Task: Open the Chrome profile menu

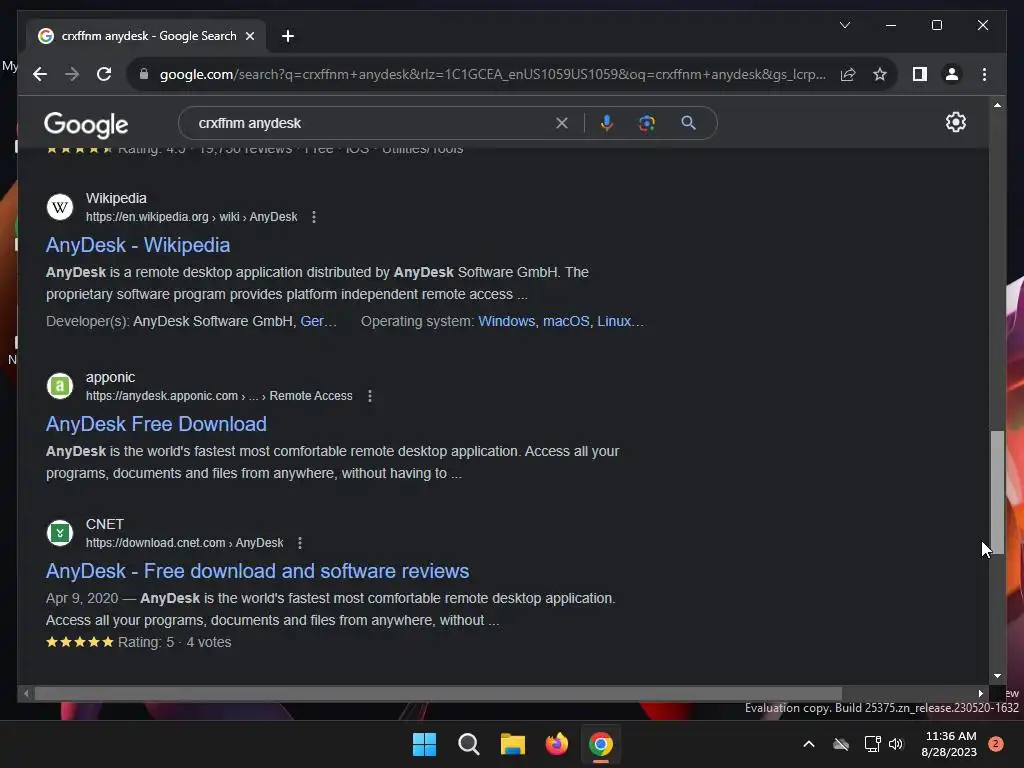Action: [x=952, y=74]
